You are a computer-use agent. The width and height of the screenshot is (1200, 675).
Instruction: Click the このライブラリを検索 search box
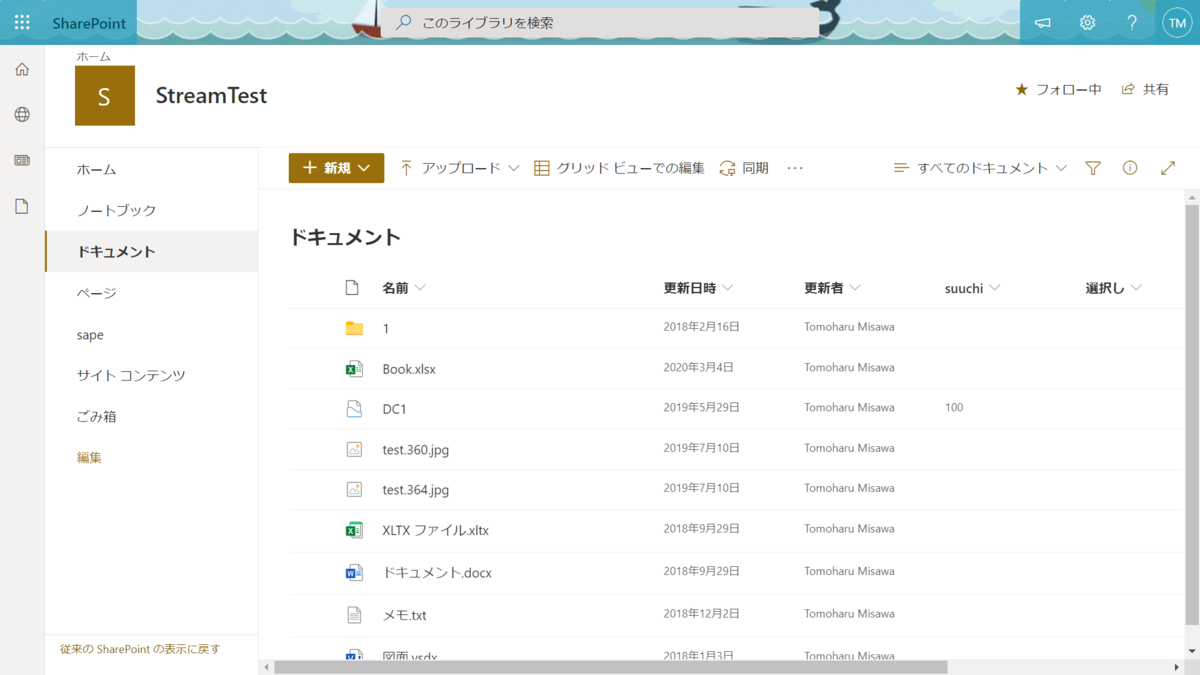pos(600,22)
